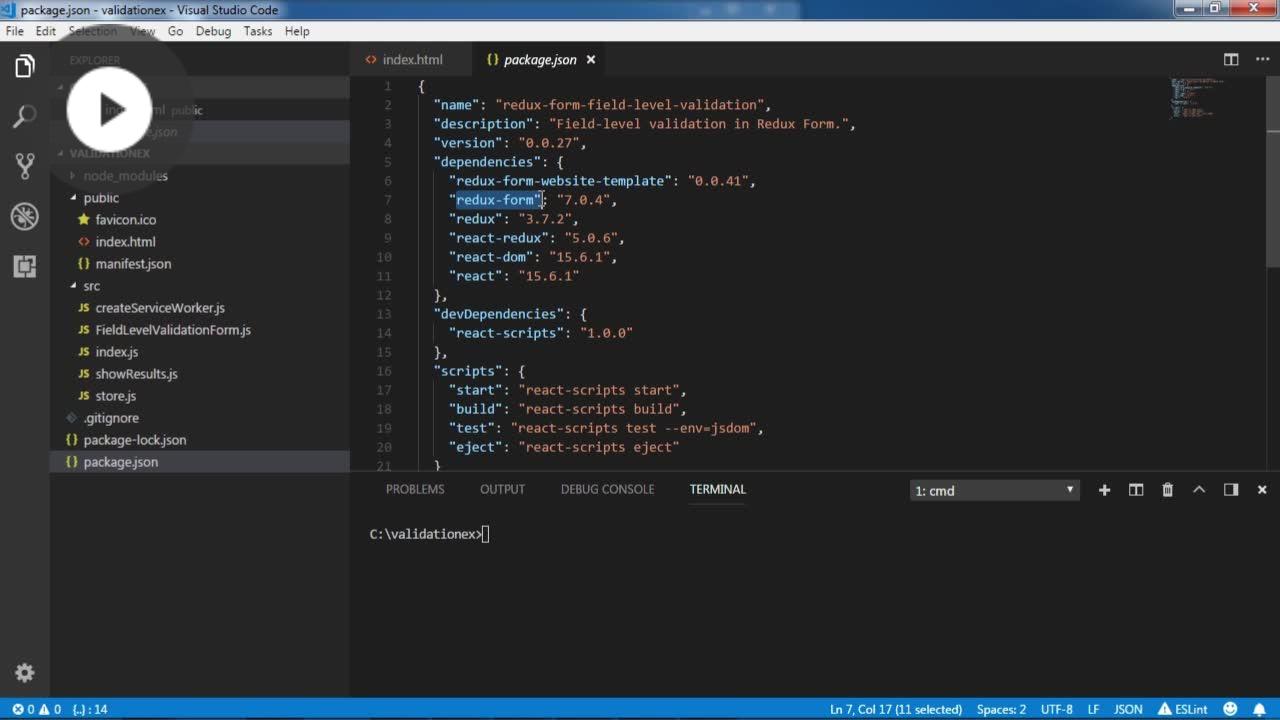This screenshot has height=720, width=1280.
Task: Change file encoding via UTF-8
Action: pyautogui.click(x=1057, y=709)
